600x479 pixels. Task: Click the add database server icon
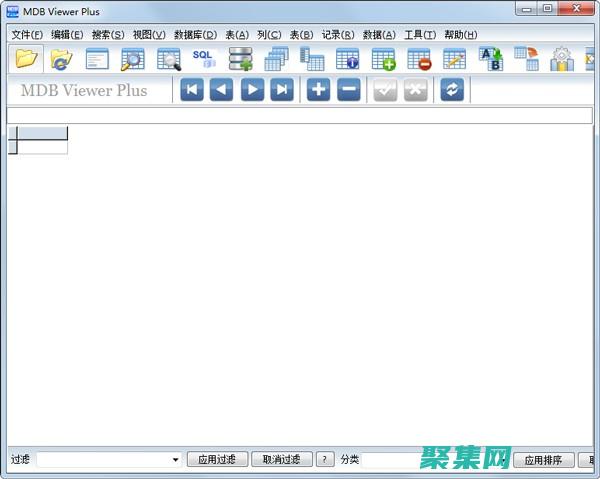click(x=240, y=59)
